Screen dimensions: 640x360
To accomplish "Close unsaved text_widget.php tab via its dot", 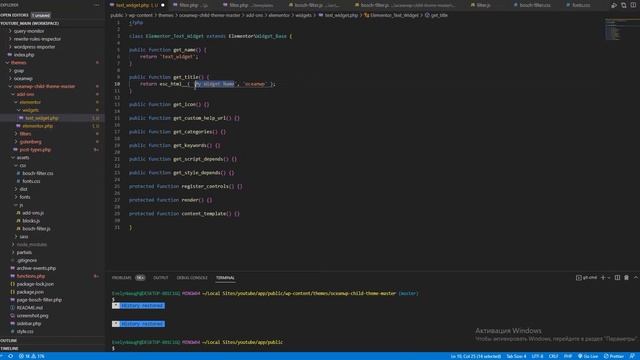I will [163, 5].
